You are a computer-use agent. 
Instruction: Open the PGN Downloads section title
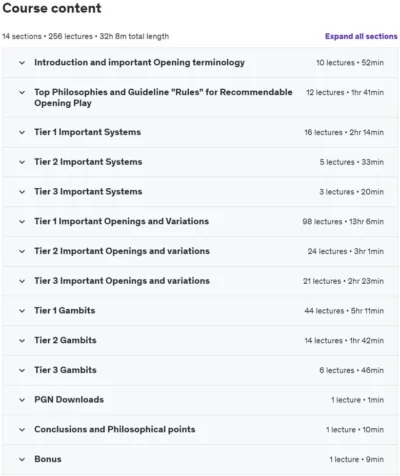pos(69,399)
